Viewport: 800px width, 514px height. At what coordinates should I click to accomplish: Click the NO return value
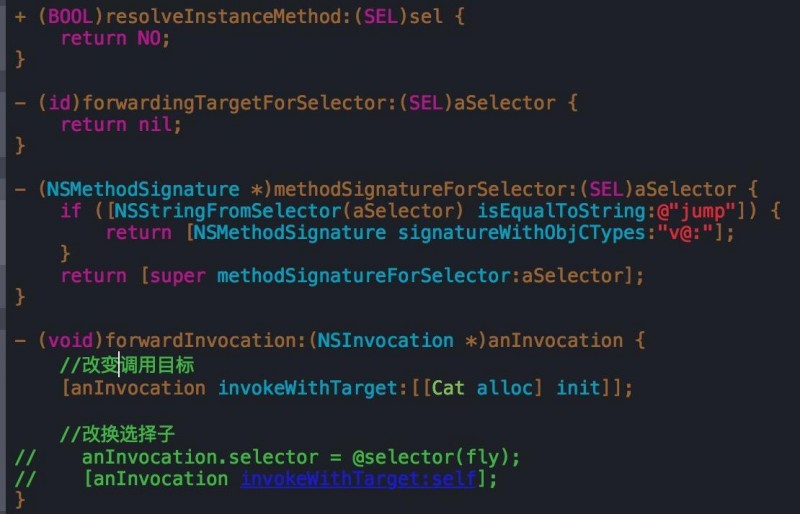(149, 38)
